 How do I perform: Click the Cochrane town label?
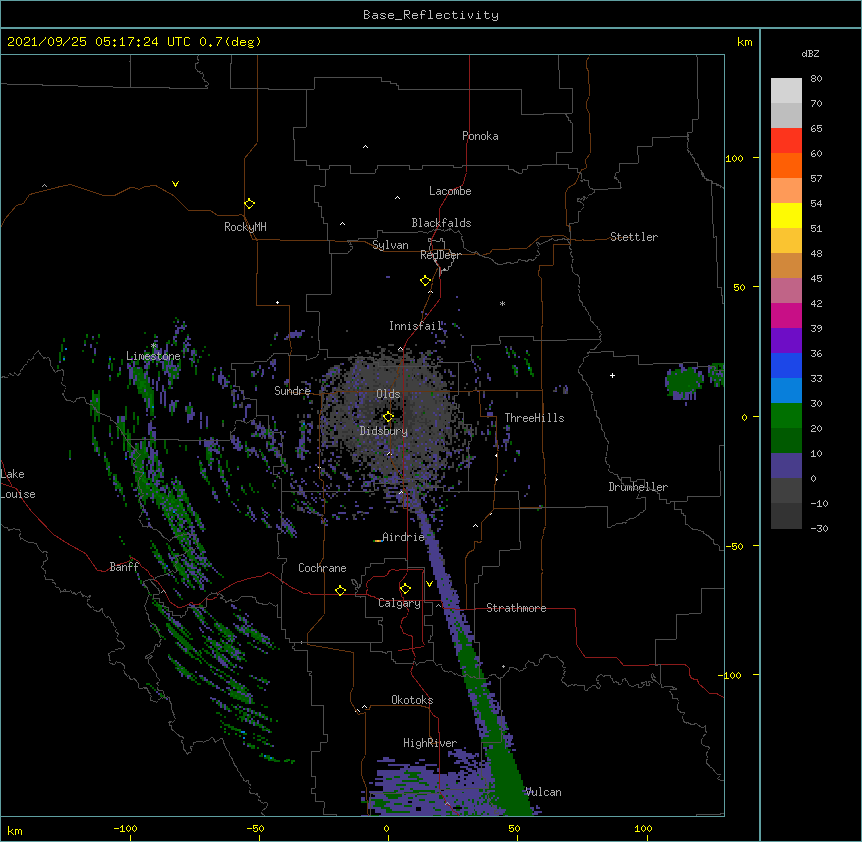(x=322, y=568)
